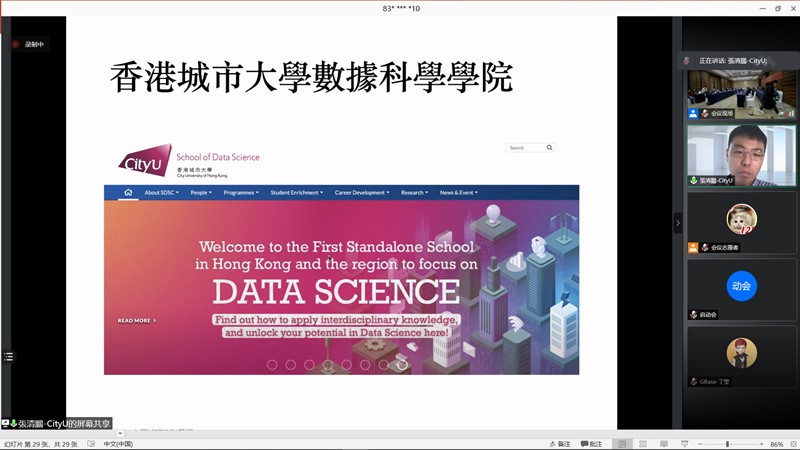
Task: Click the 动会 participant avatar
Action: pyautogui.click(x=741, y=286)
